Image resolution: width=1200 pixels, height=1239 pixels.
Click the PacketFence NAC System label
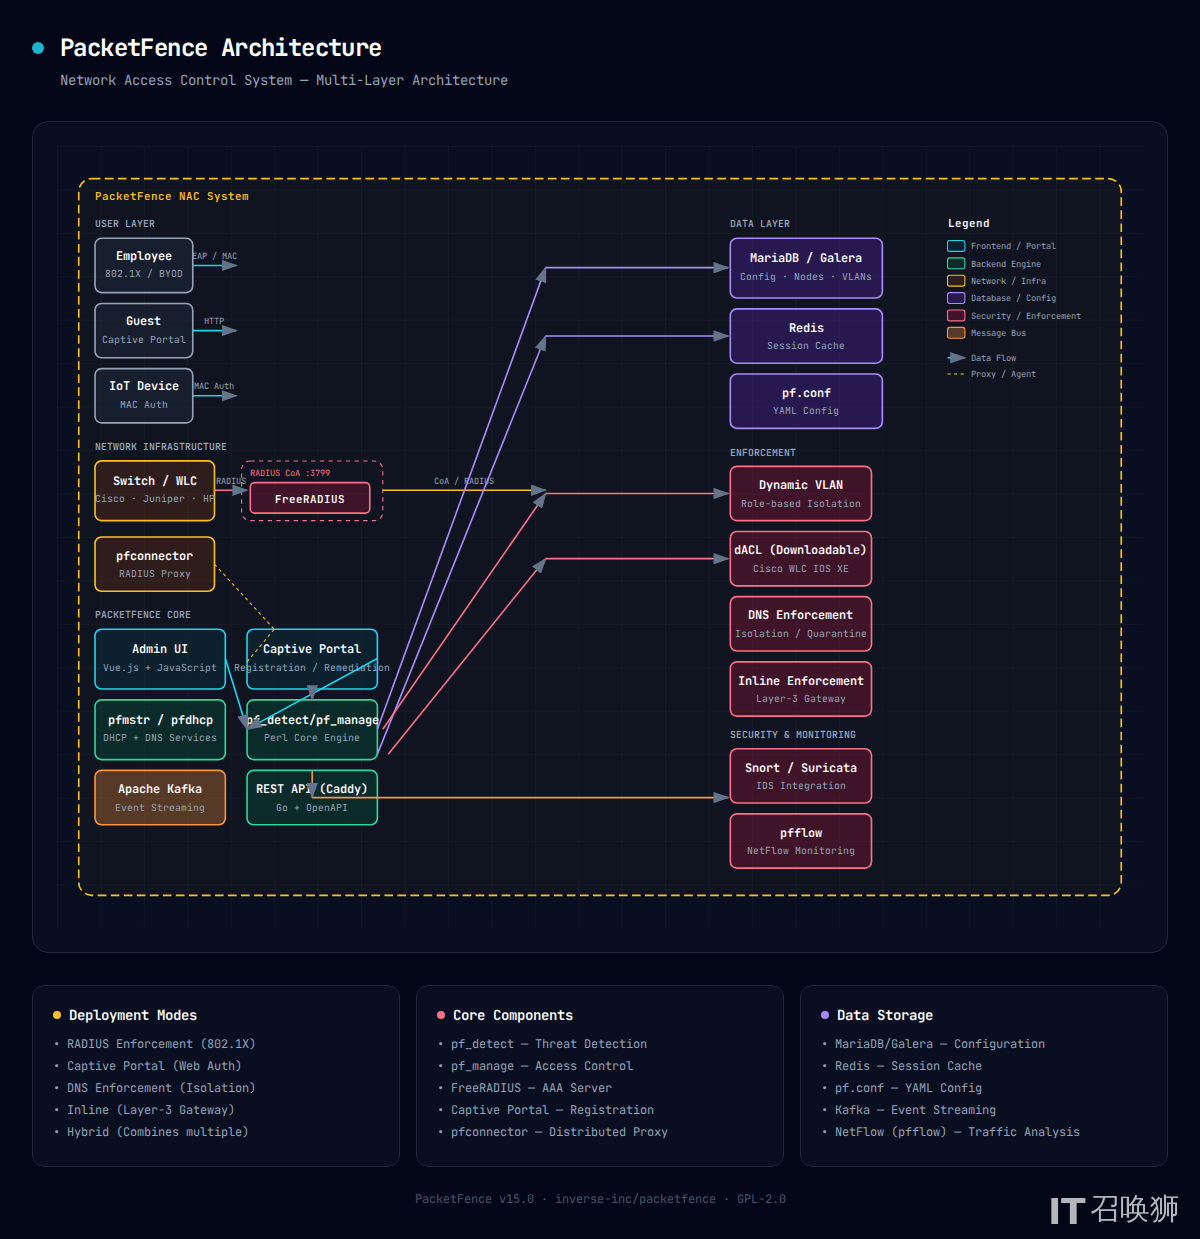[x=172, y=196]
